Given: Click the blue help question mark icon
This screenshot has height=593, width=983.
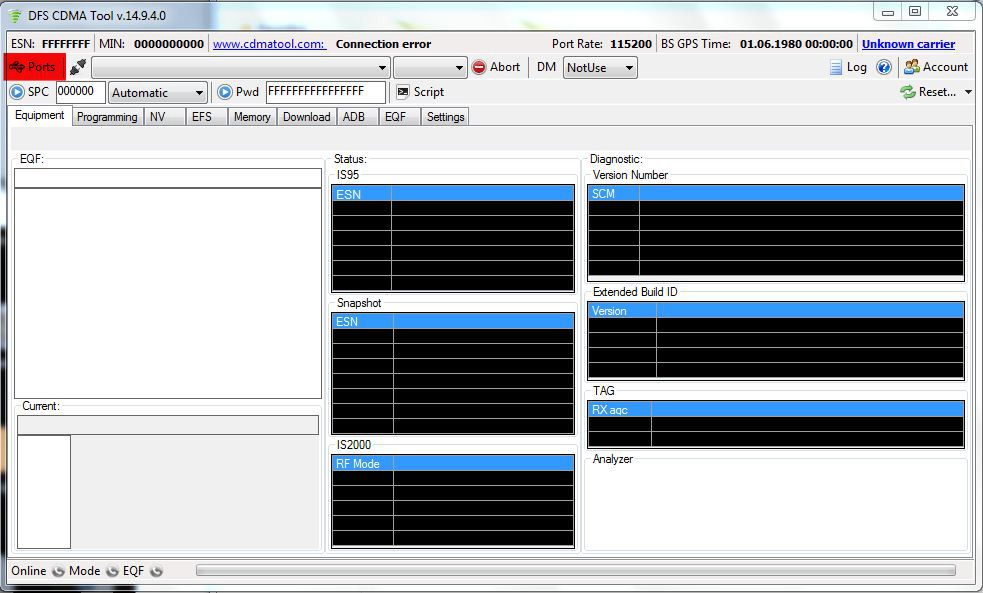Looking at the screenshot, I should pyautogui.click(x=884, y=67).
